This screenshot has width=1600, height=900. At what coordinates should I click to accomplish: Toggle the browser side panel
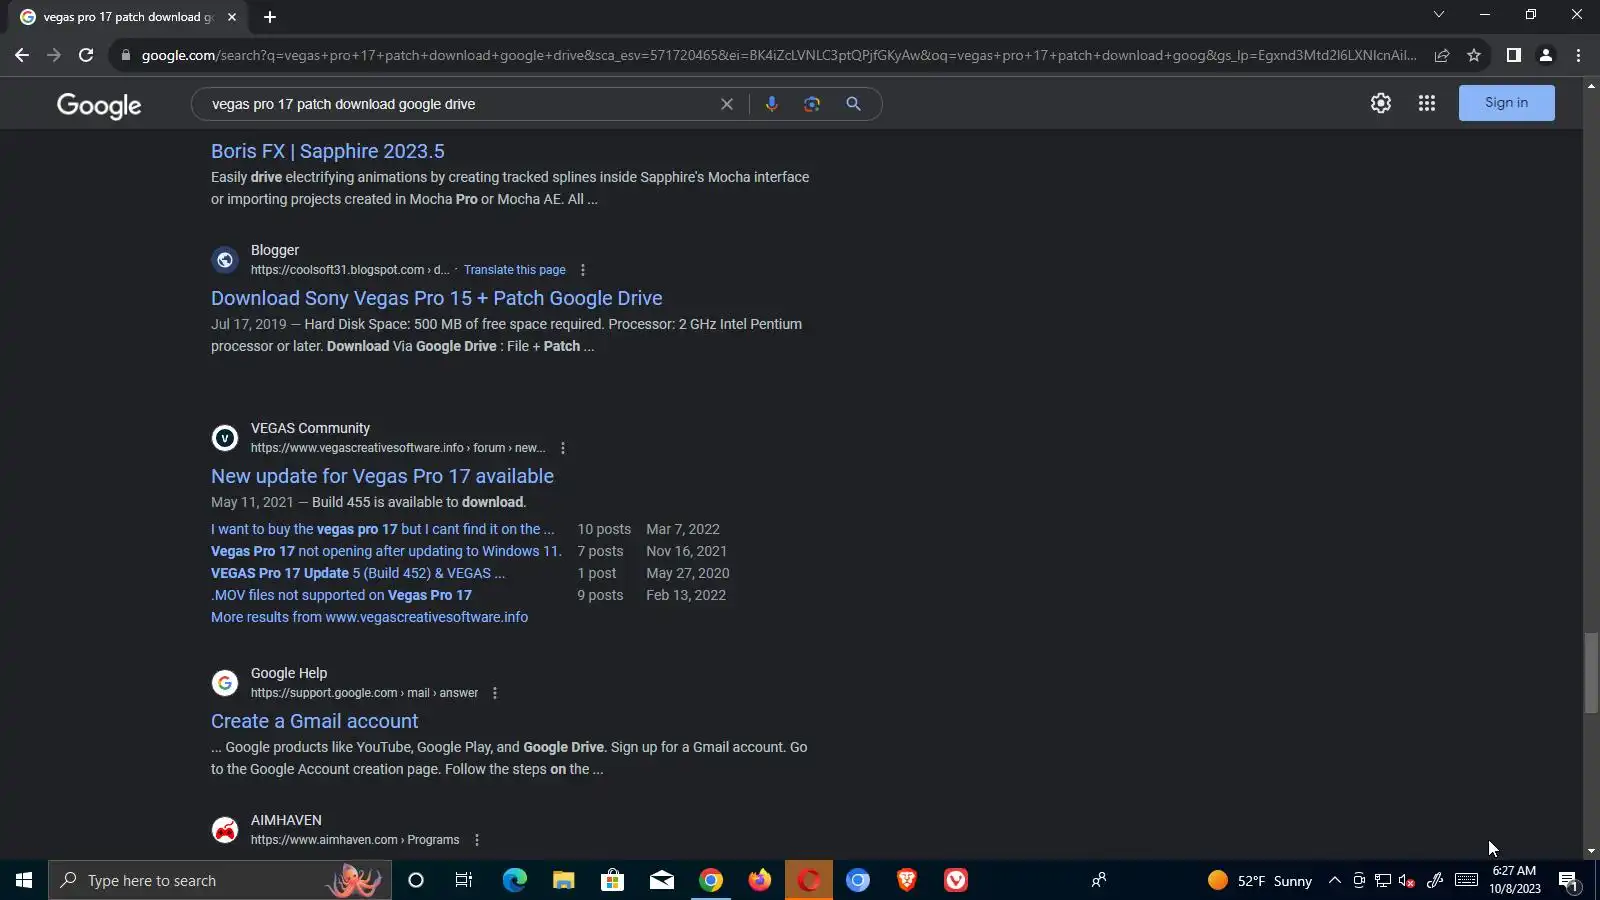(1514, 55)
